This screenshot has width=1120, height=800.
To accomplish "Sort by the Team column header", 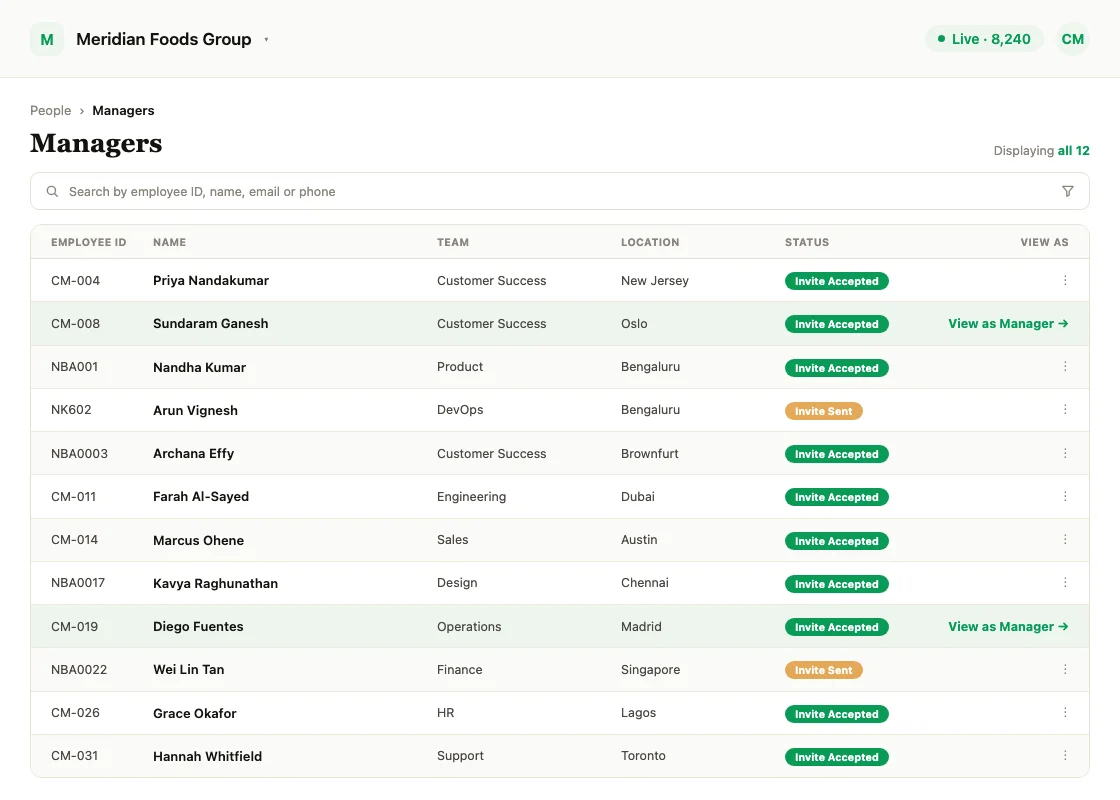I will (x=453, y=242).
